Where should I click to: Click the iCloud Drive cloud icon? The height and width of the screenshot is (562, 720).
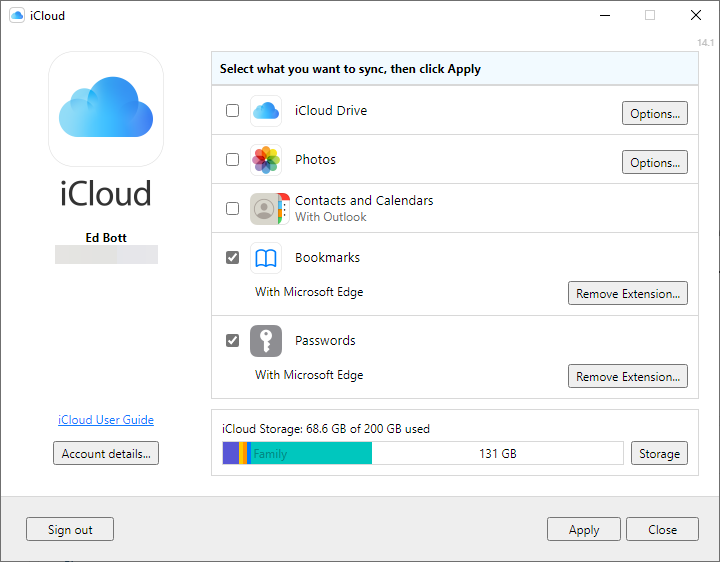tap(266, 111)
